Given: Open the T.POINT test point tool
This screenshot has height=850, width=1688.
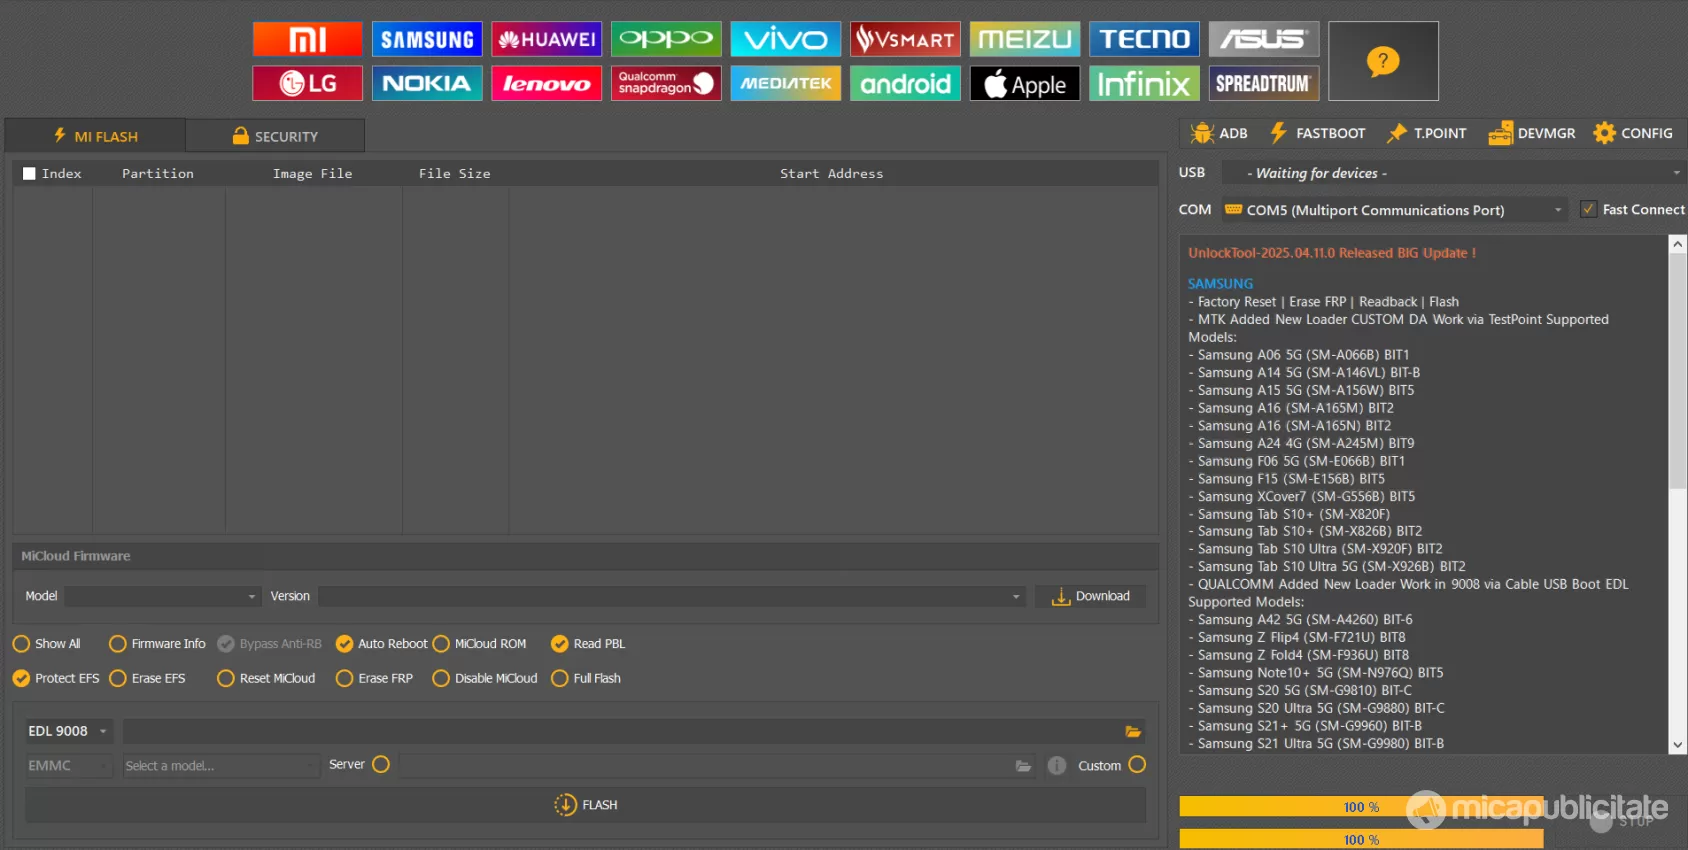Looking at the screenshot, I should [1427, 133].
